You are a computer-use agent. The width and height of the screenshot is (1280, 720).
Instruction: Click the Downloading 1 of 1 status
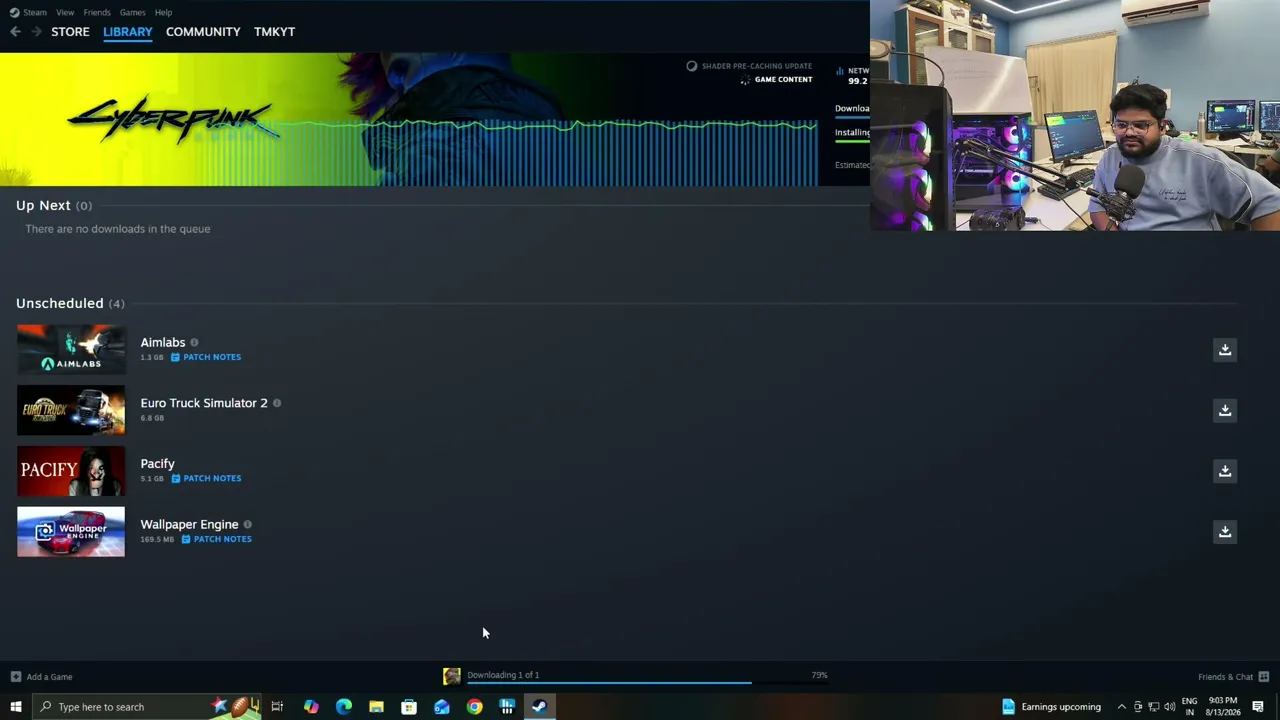[503, 675]
